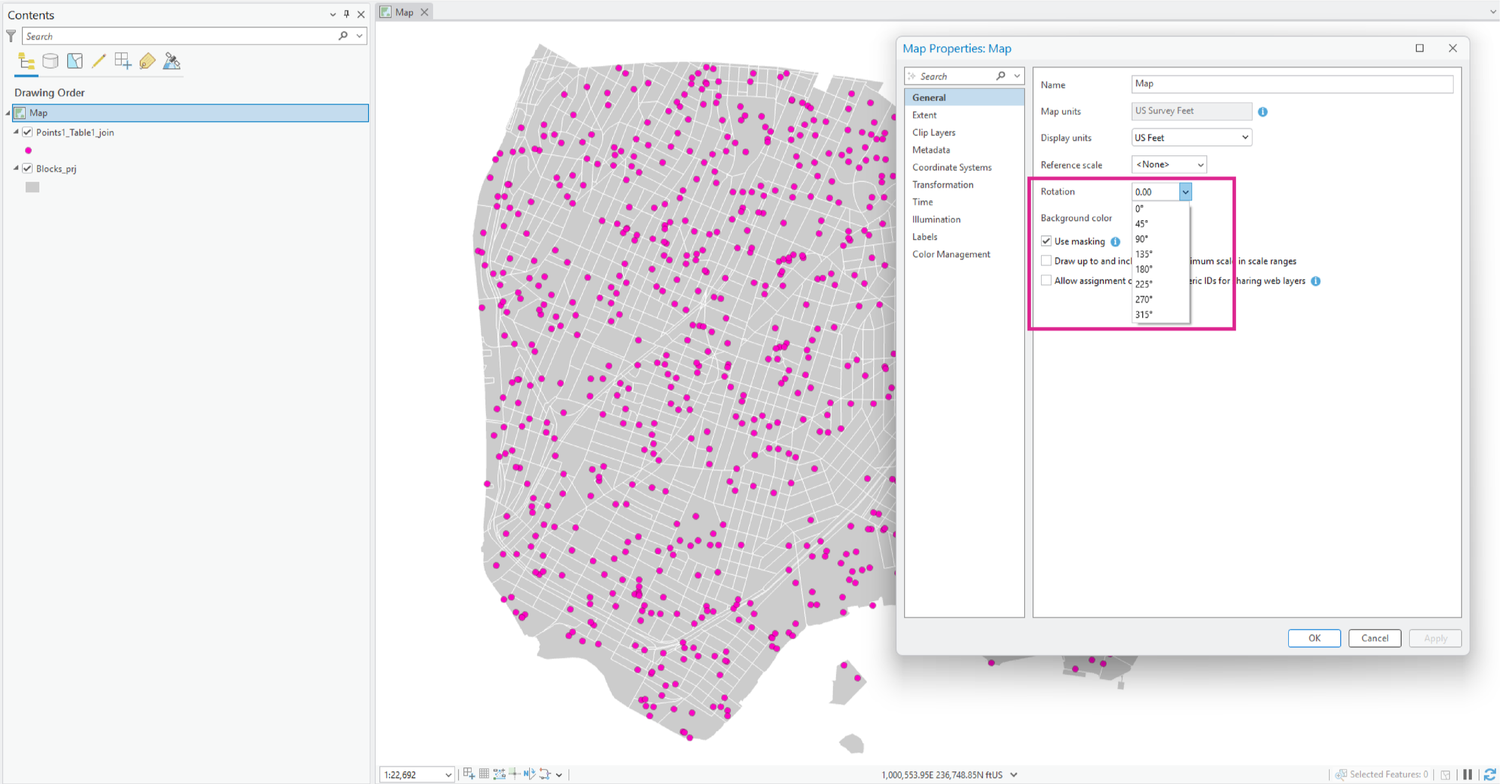
Task: Open List By Snapping view
Action: click(123, 60)
